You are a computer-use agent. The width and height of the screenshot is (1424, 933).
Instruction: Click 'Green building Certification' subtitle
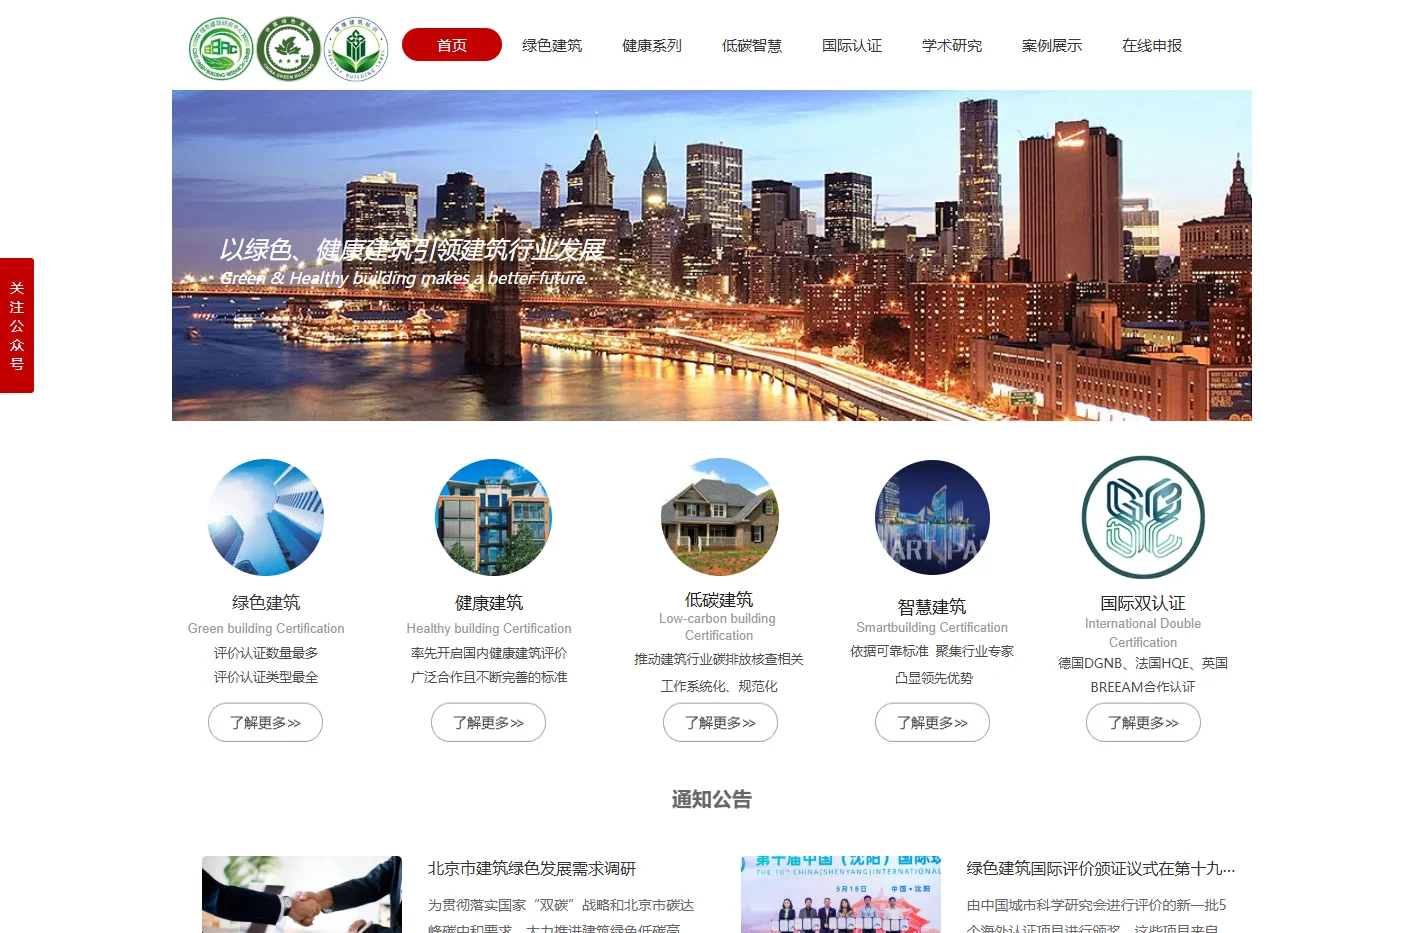pyautogui.click(x=266, y=628)
